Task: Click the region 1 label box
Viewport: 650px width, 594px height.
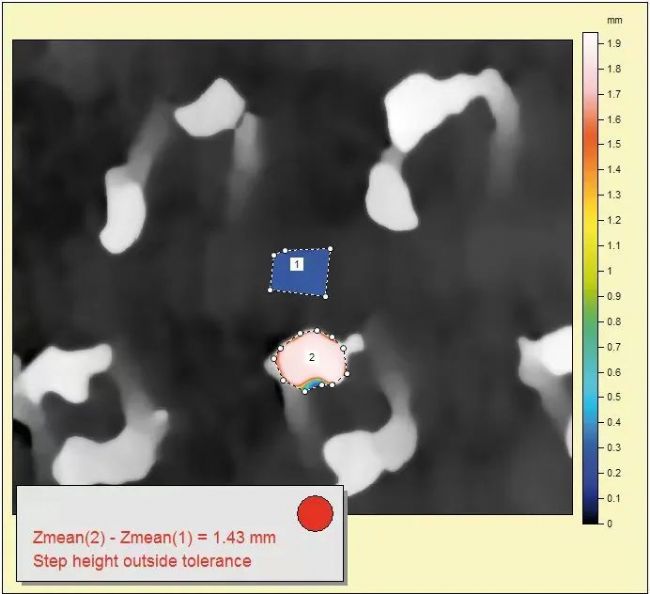Action: pyautogui.click(x=297, y=264)
